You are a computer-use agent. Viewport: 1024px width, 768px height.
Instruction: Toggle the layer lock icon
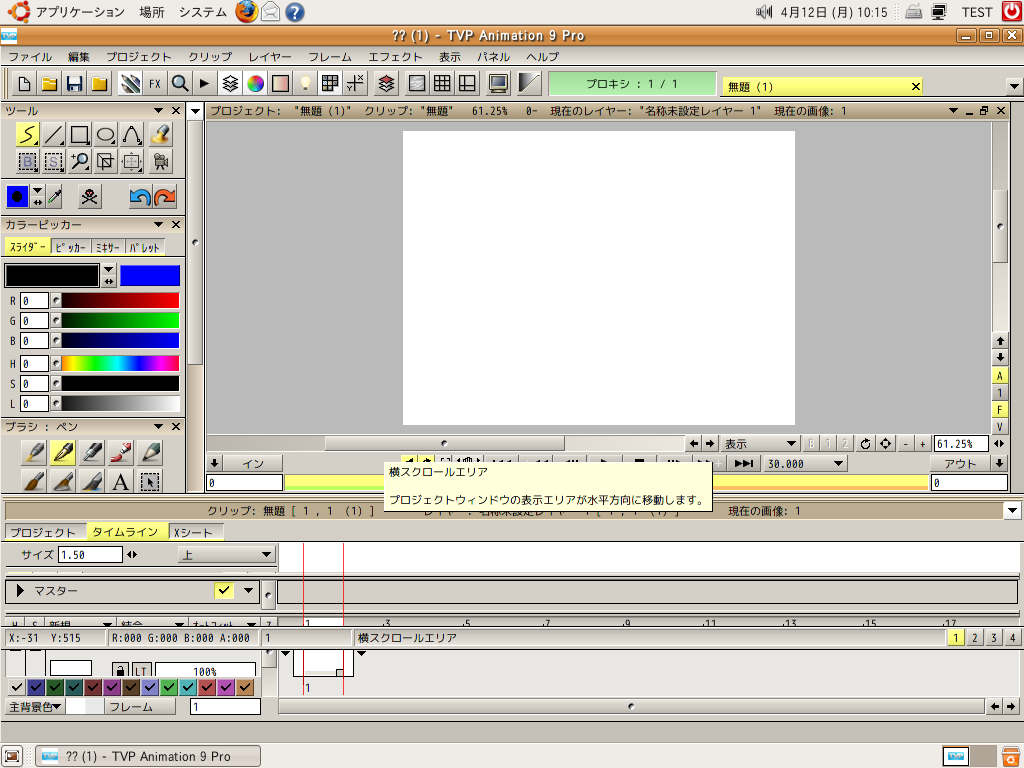120,670
